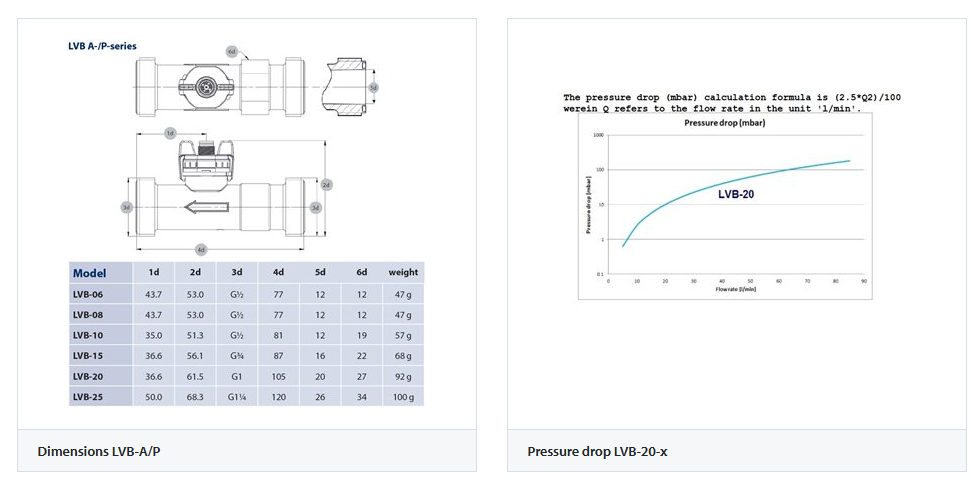The width and height of the screenshot is (971, 490).
Task: Click the G1¼ cell in LVB-25 row
Action: click(237, 397)
